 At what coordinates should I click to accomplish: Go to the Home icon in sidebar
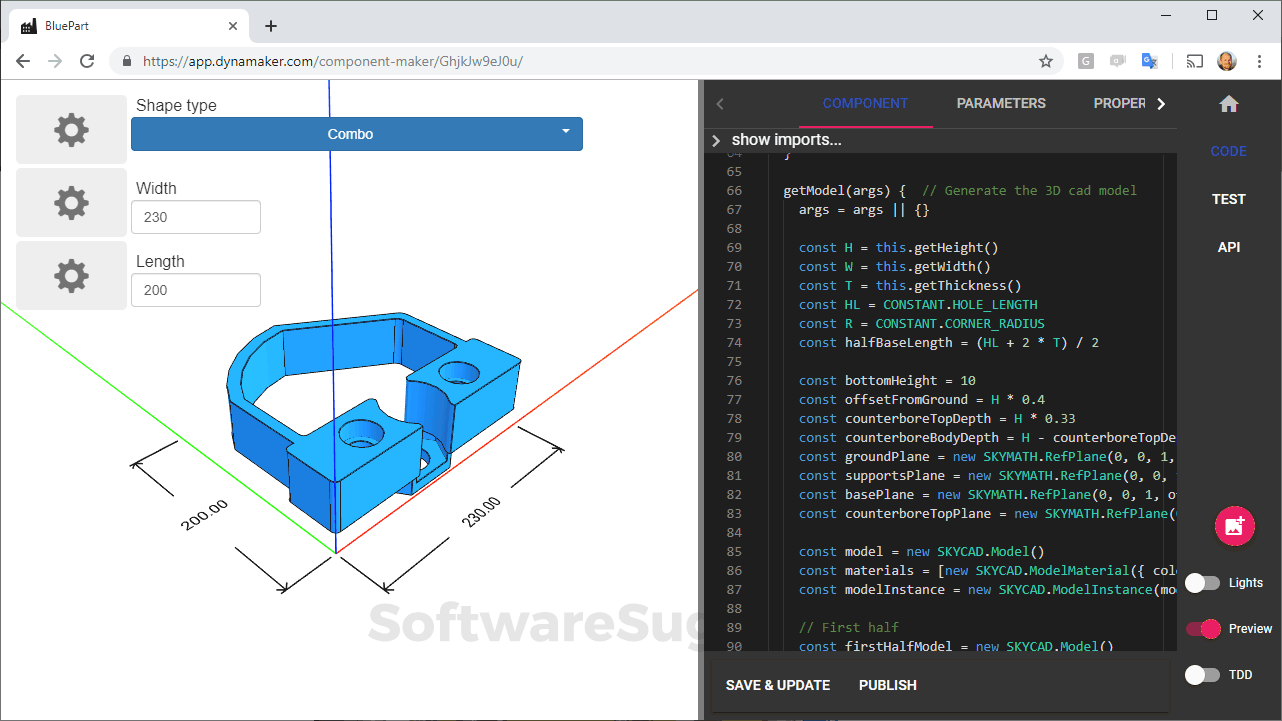(x=1229, y=104)
